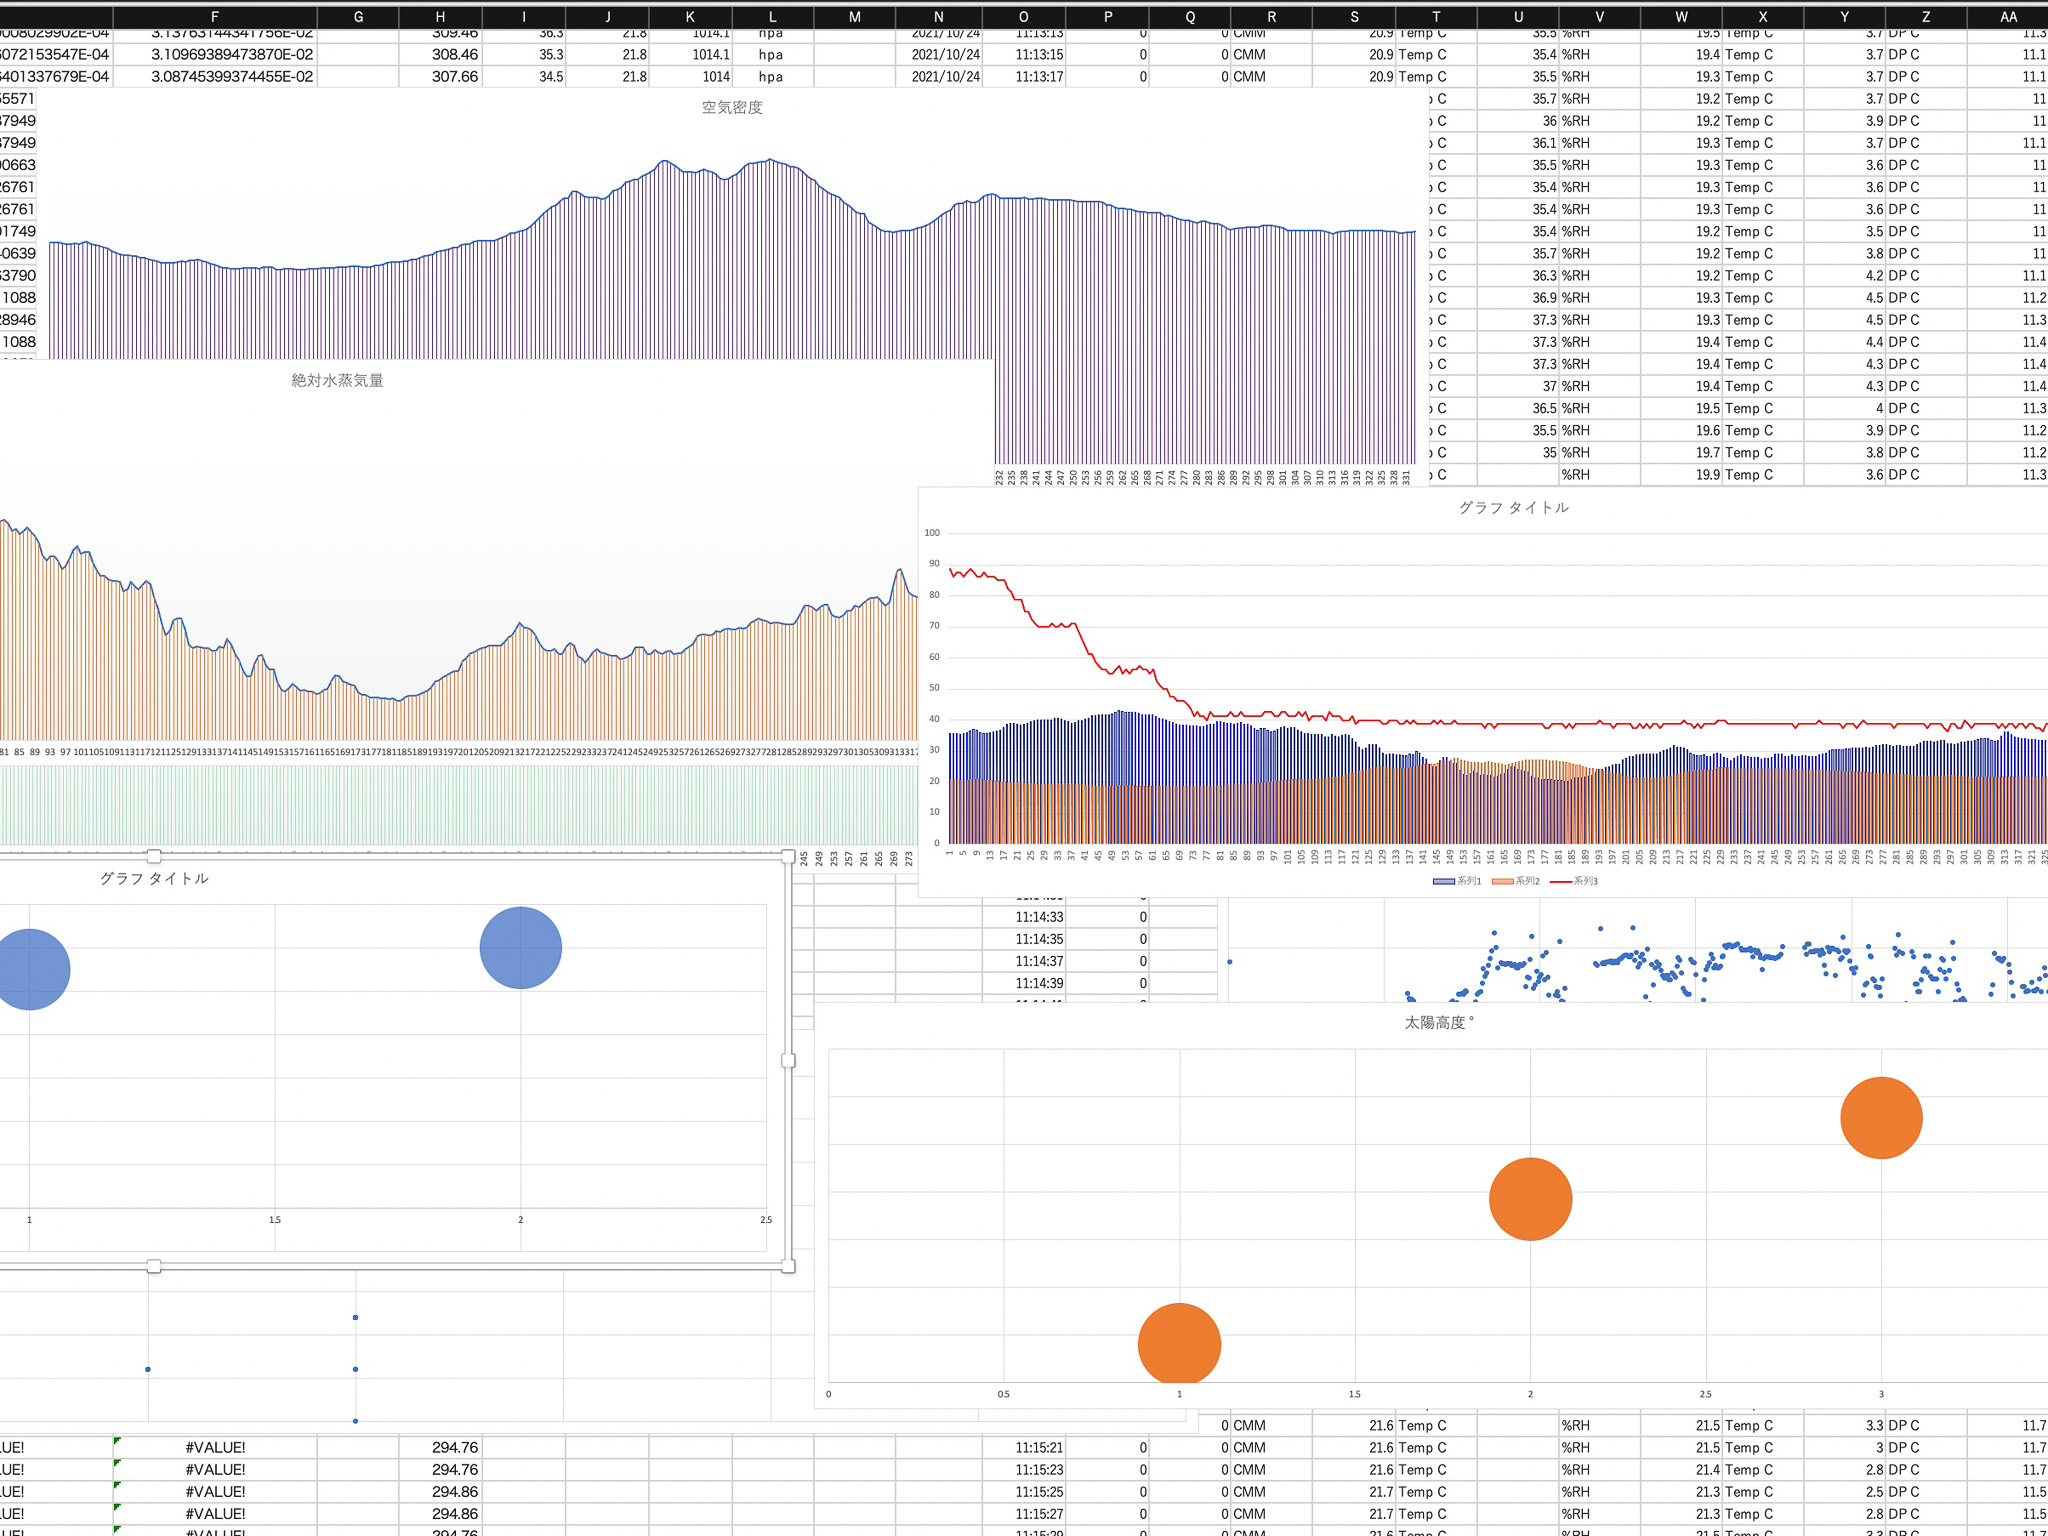2048x1536 pixels.
Task: Select column H header
Action: coord(440,17)
